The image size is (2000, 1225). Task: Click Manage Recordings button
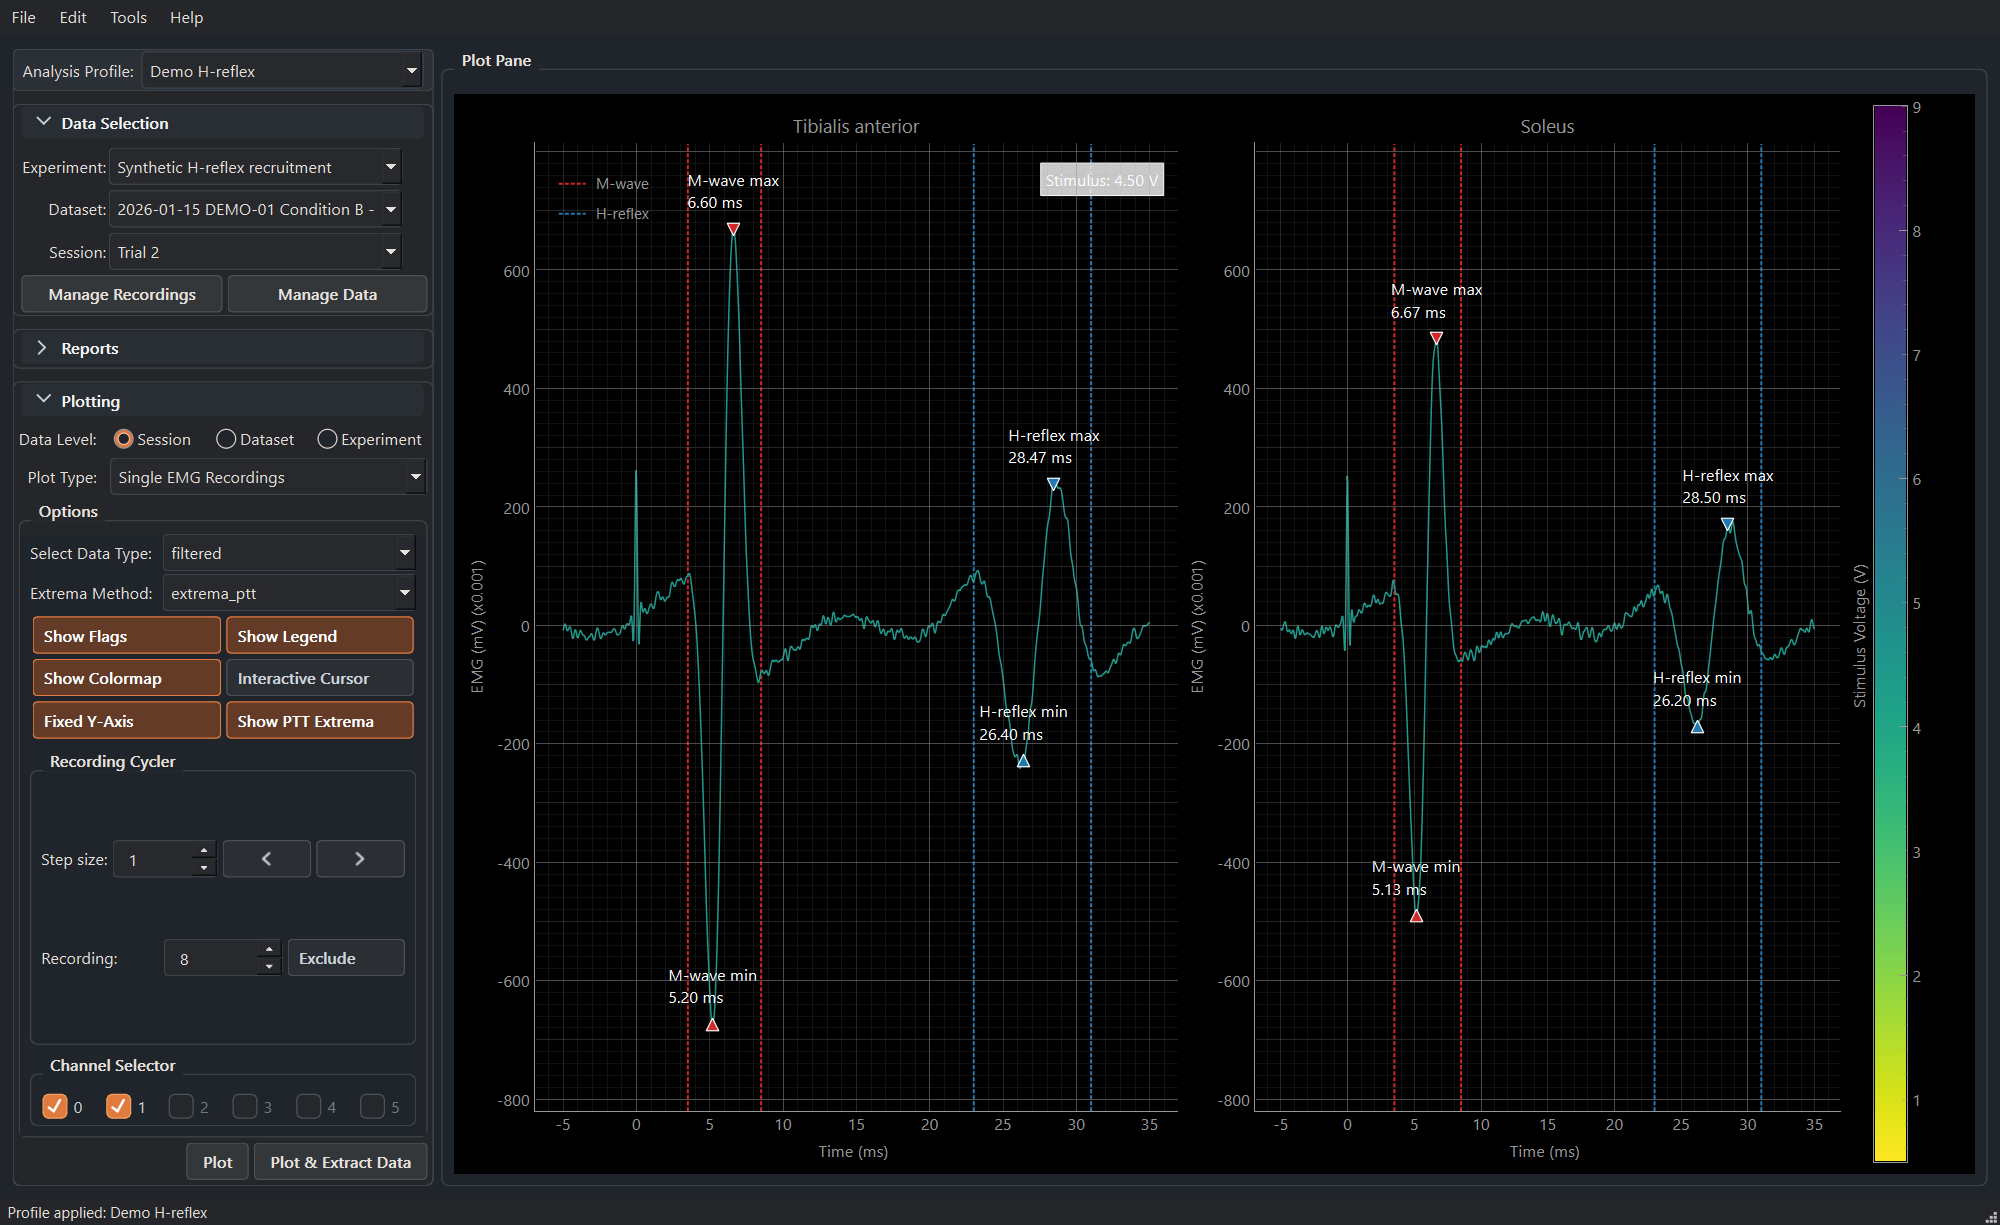(122, 294)
